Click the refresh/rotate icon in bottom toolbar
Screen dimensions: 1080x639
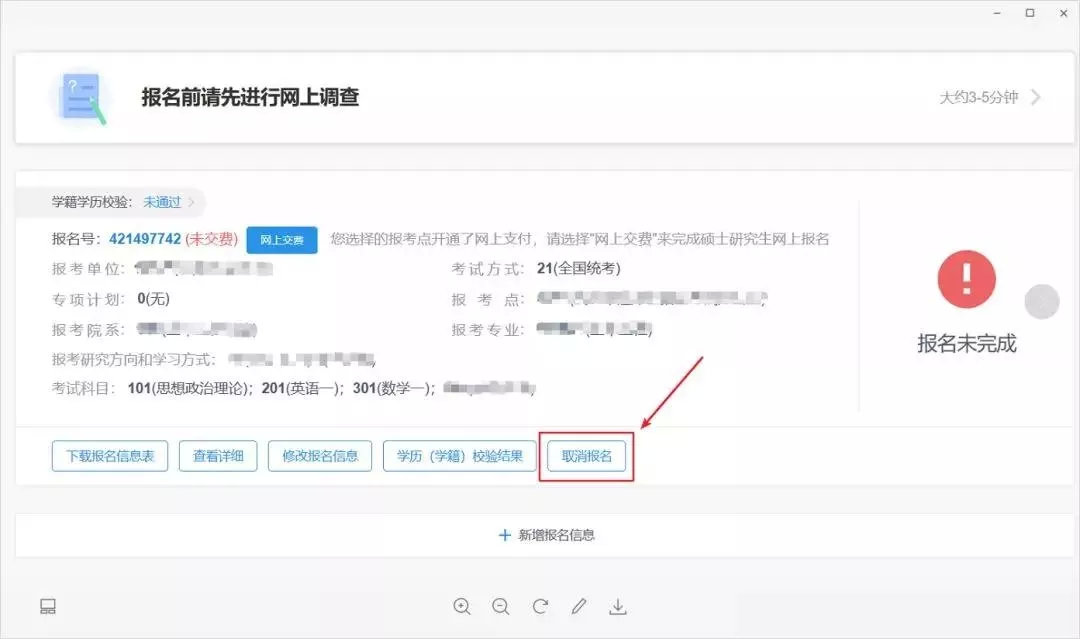pos(540,606)
